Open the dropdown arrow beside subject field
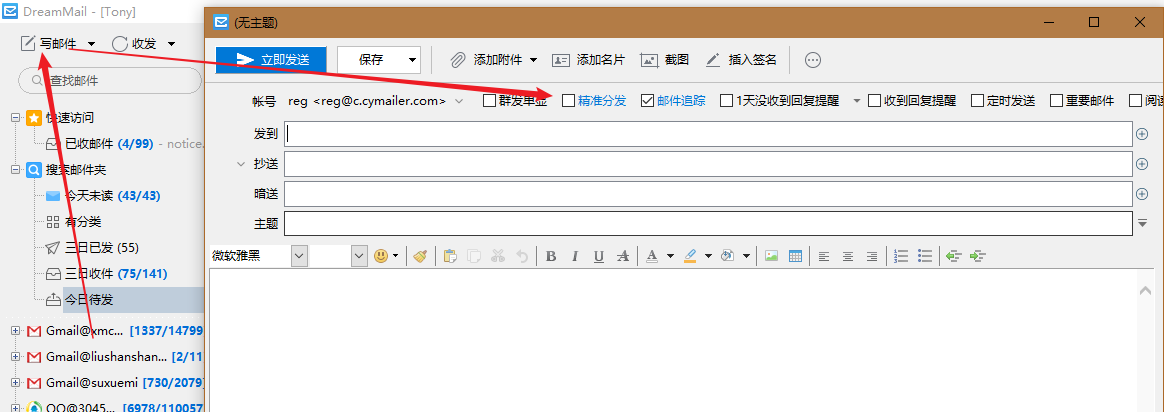1164x412 pixels. (1142, 223)
